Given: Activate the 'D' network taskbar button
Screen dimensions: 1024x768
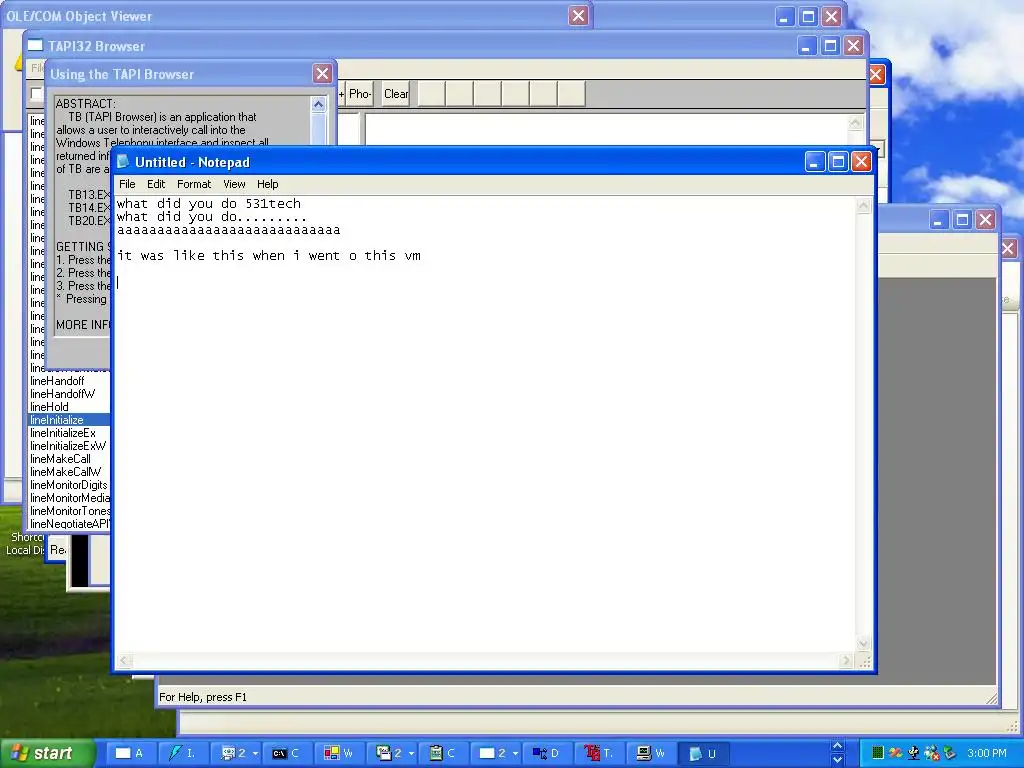Looking at the screenshot, I should [x=545, y=753].
